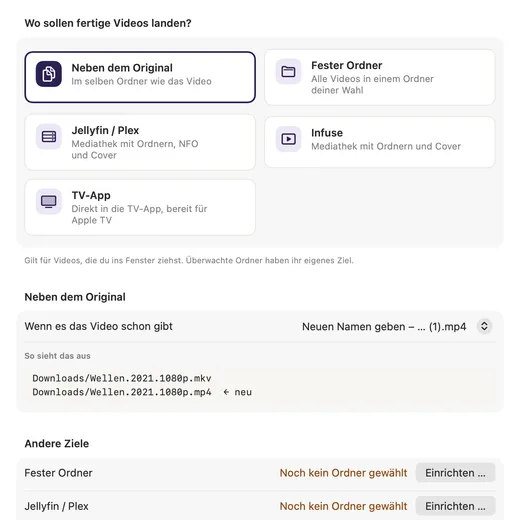Click the Wenn es das Video schon gibt label
The width and height of the screenshot is (520, 520).
click(x=99, y=326)
